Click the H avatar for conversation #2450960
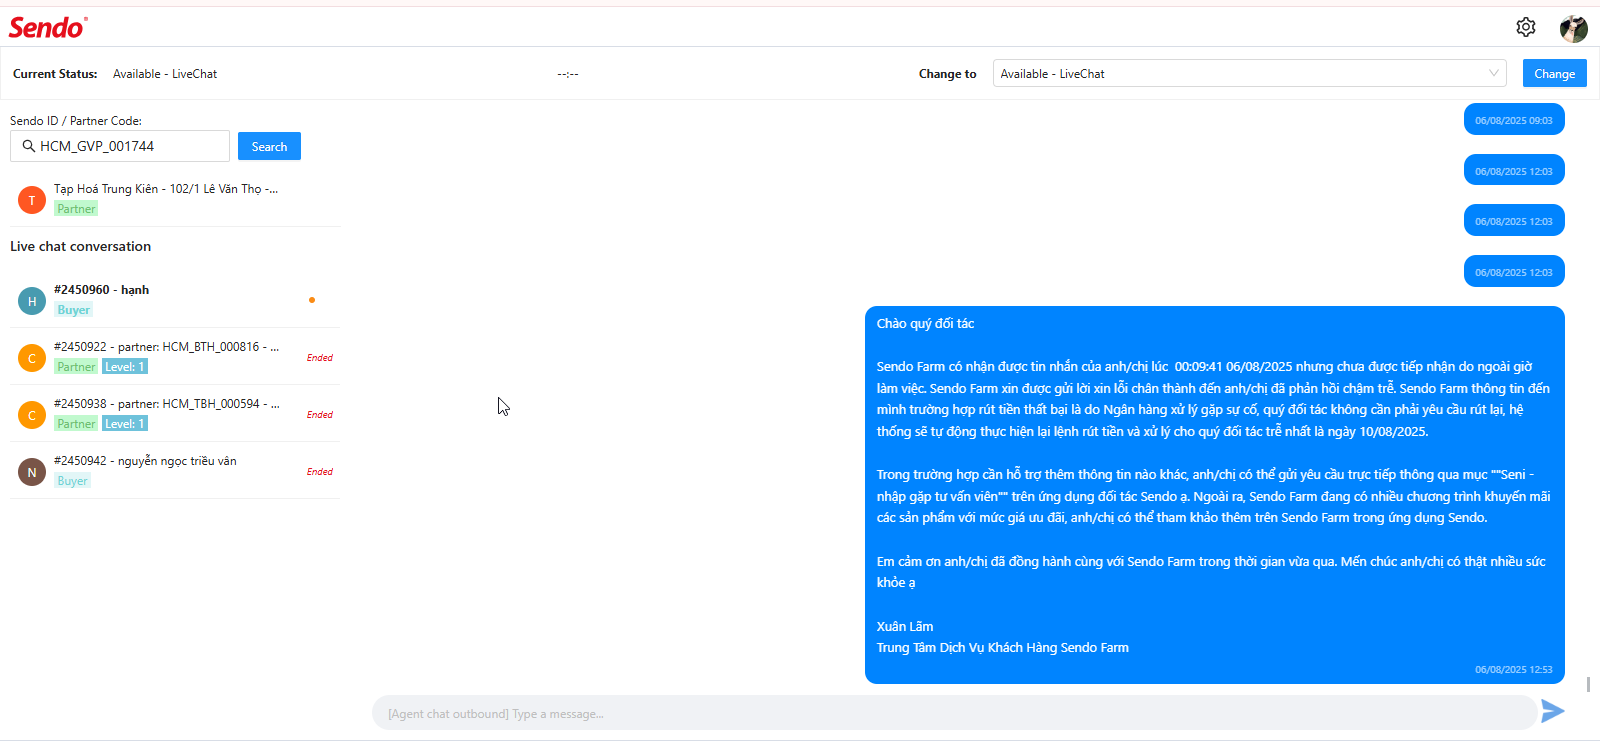1600x747 pixels. click(32, 301)
